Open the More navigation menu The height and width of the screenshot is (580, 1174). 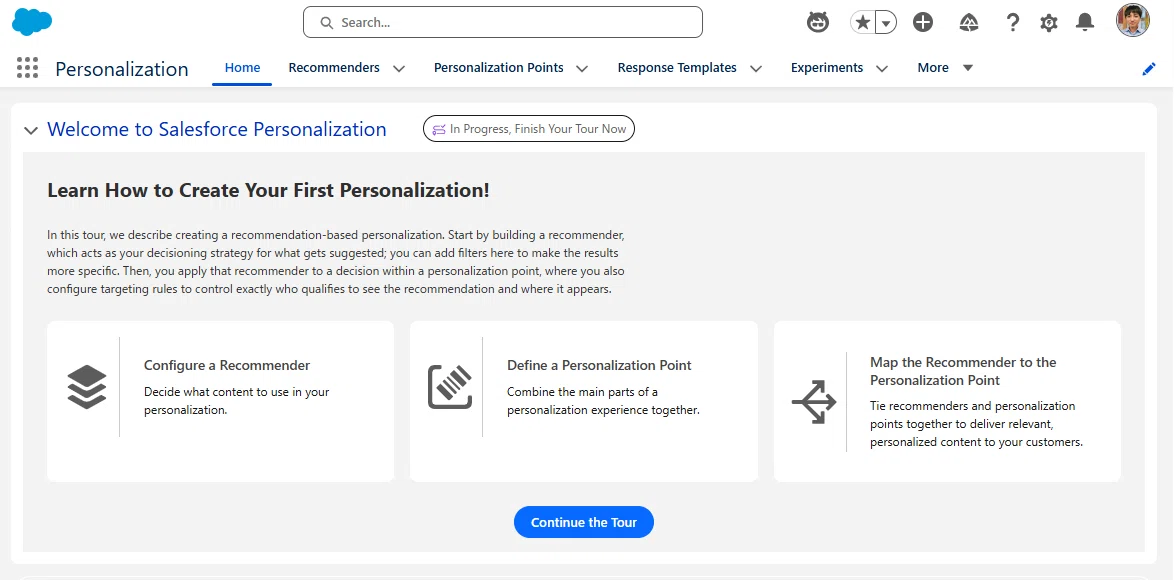[x=945, y=67]
